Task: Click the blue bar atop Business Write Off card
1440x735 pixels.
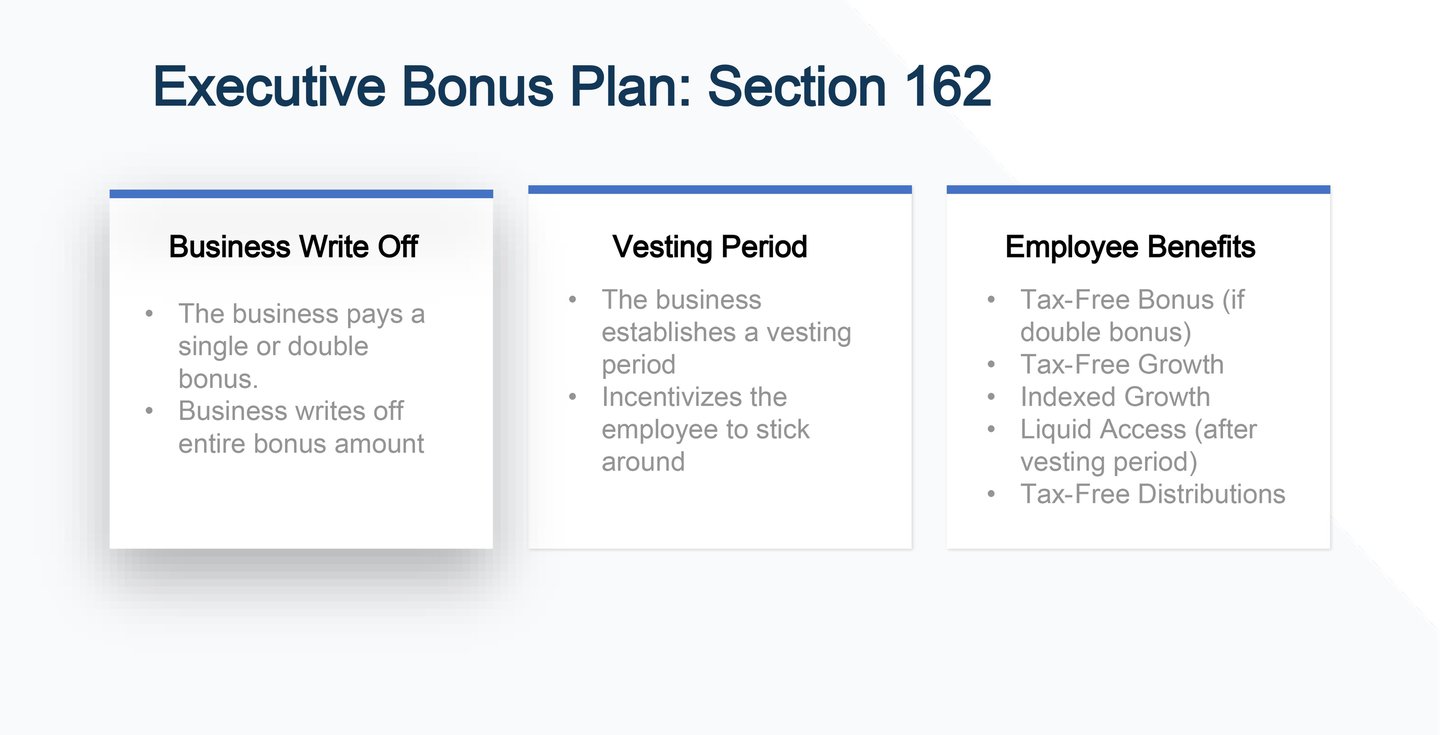Action: pos(301,194)
